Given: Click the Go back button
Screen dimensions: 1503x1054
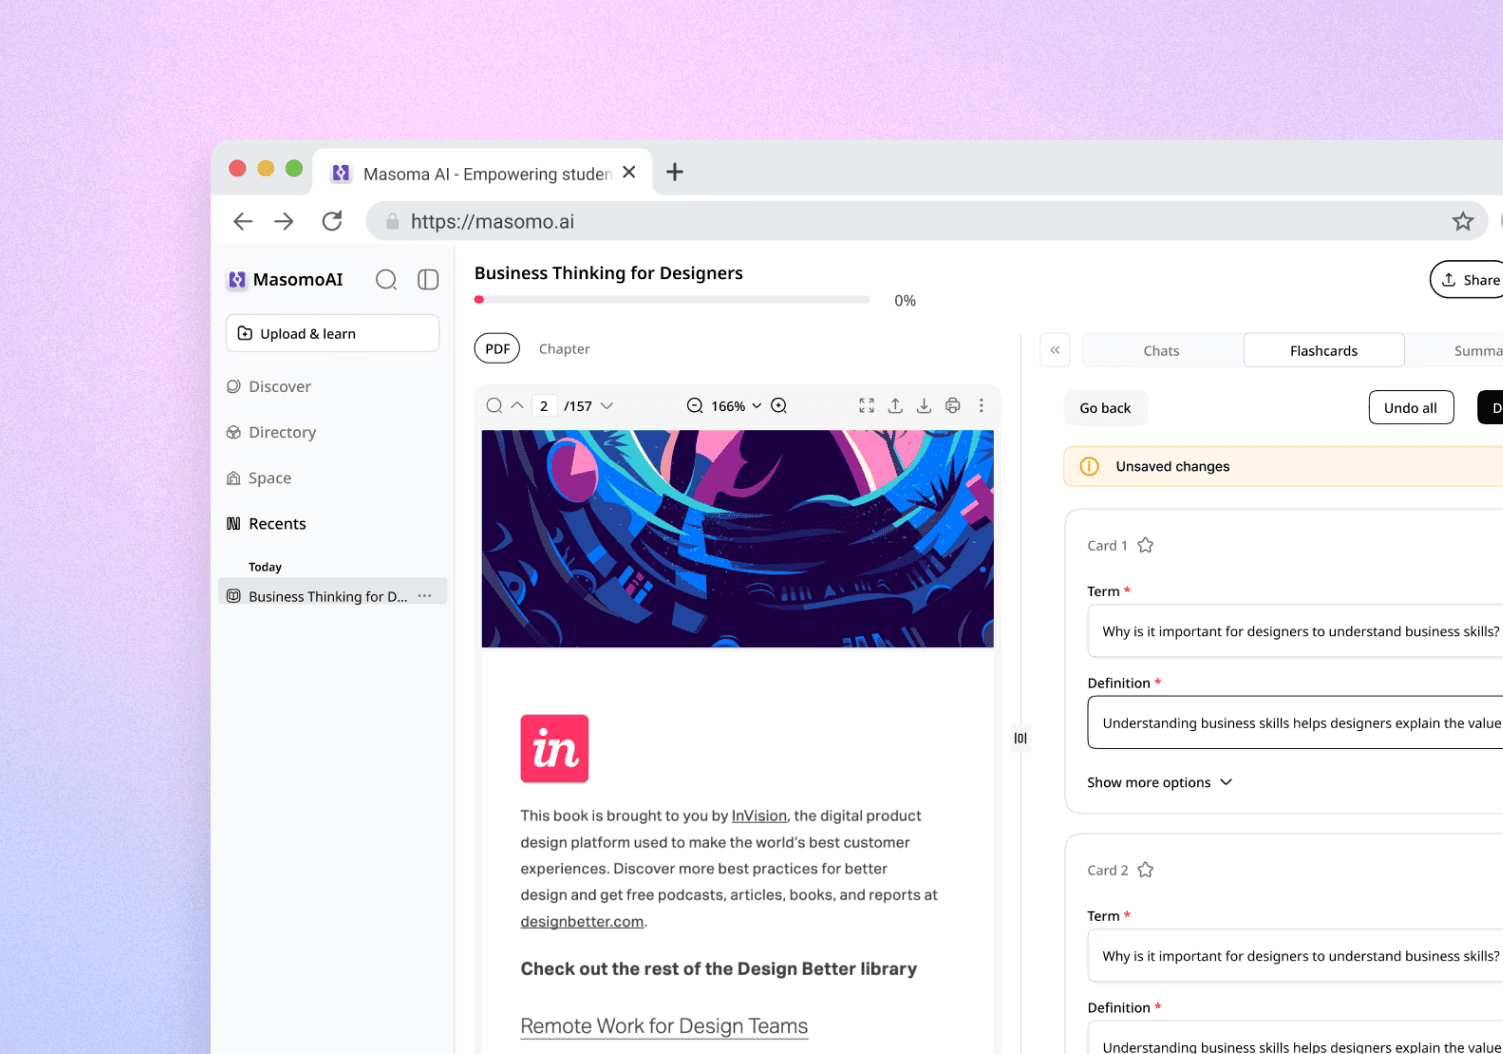Looking at the screenshot, I should 1105,408.
